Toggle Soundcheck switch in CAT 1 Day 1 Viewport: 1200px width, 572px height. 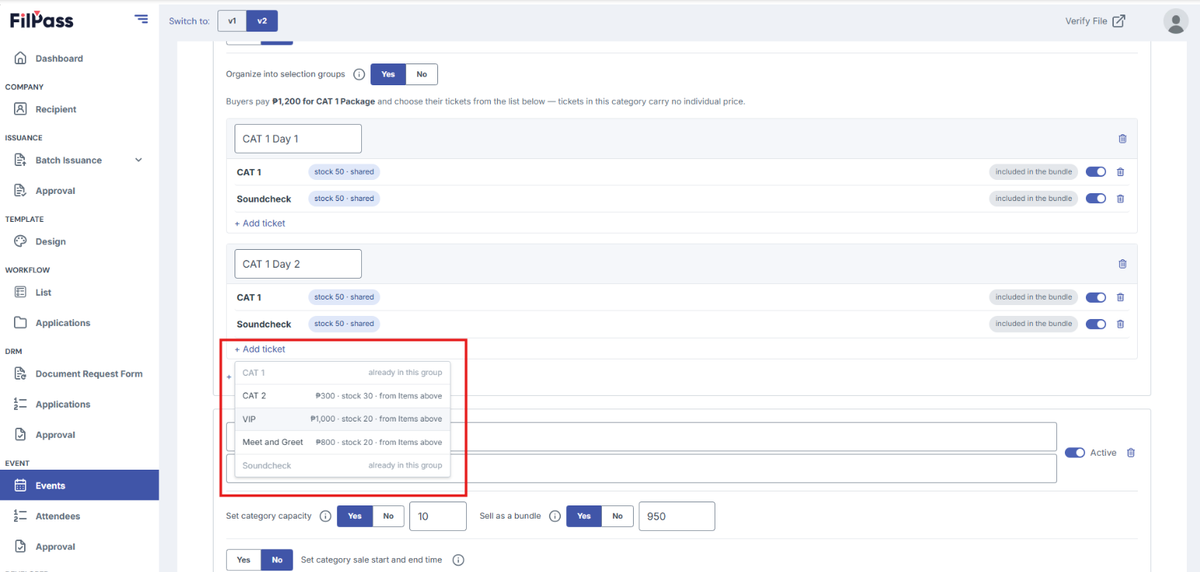(x=1096, y=198)
